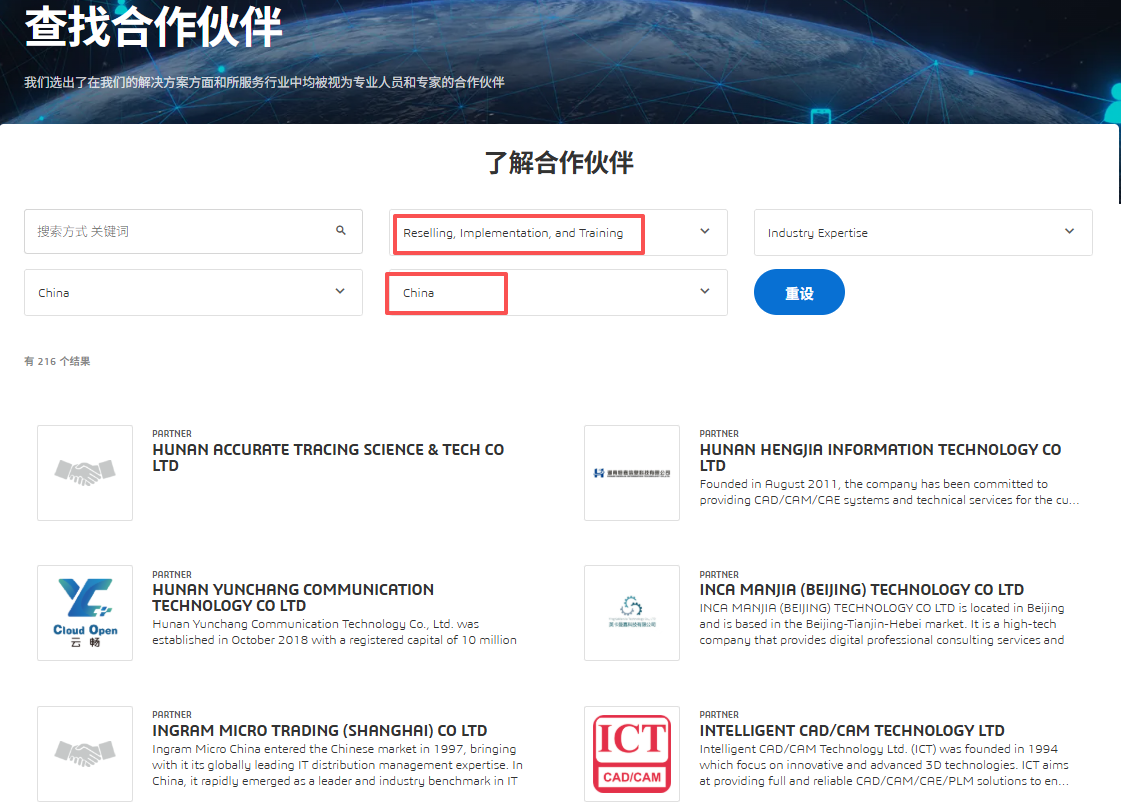
Task: Click the 了解合作伙伴 heading
Action: point(560,162)
